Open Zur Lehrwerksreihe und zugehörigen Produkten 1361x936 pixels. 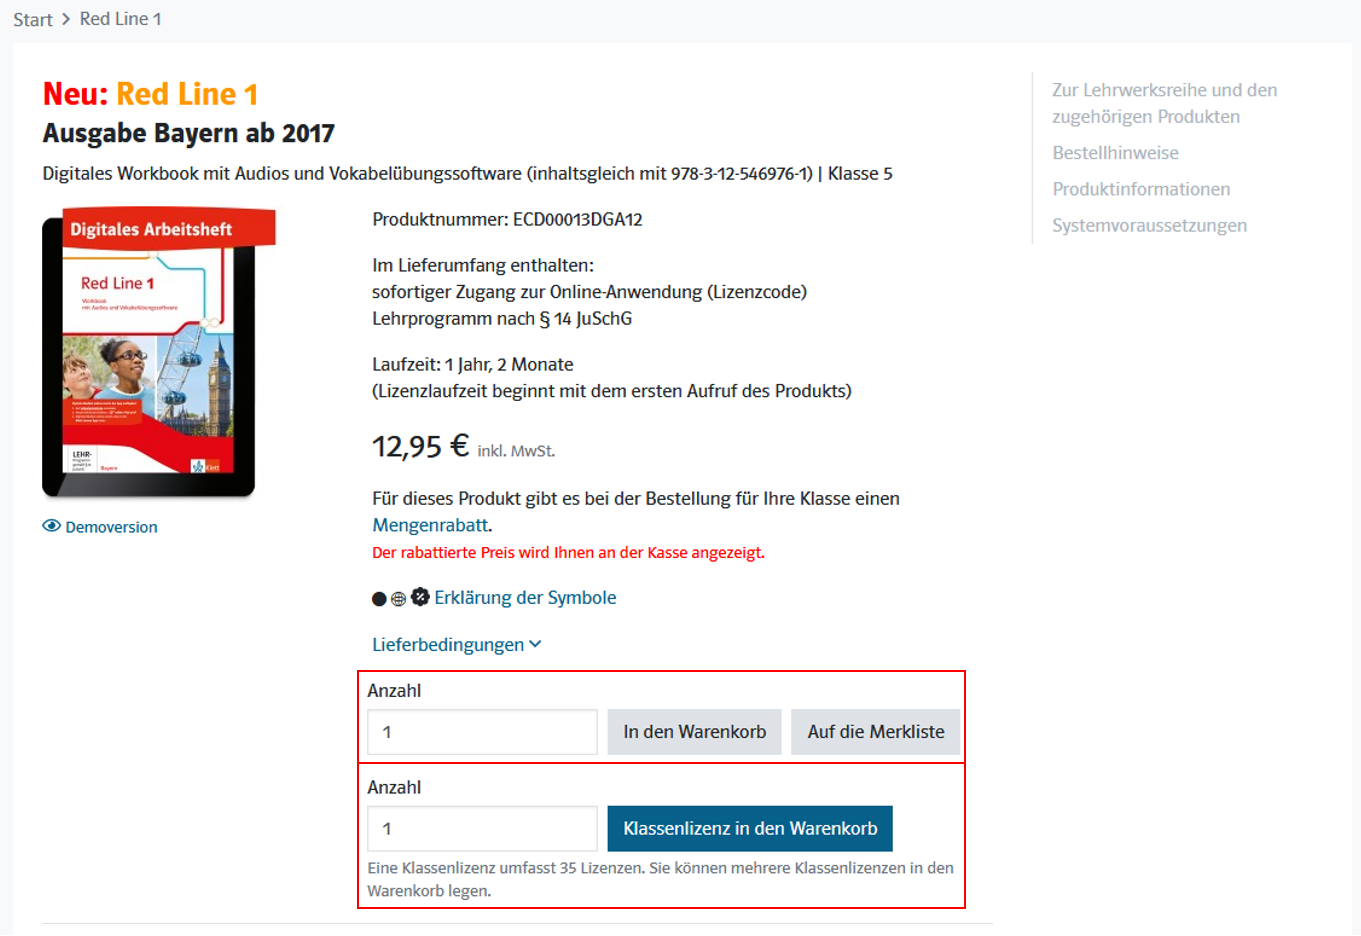(x=1164, y=103)
